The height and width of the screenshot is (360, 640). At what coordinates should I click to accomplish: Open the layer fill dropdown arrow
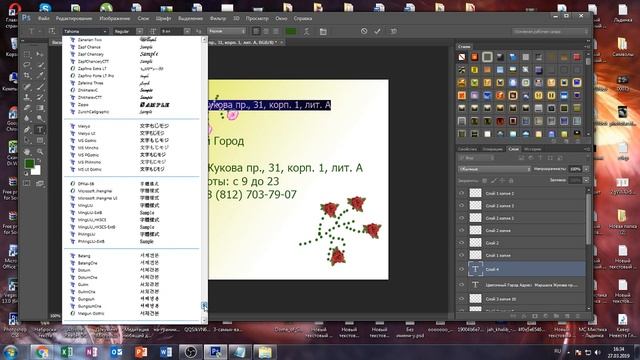click(x=586, y=180)
